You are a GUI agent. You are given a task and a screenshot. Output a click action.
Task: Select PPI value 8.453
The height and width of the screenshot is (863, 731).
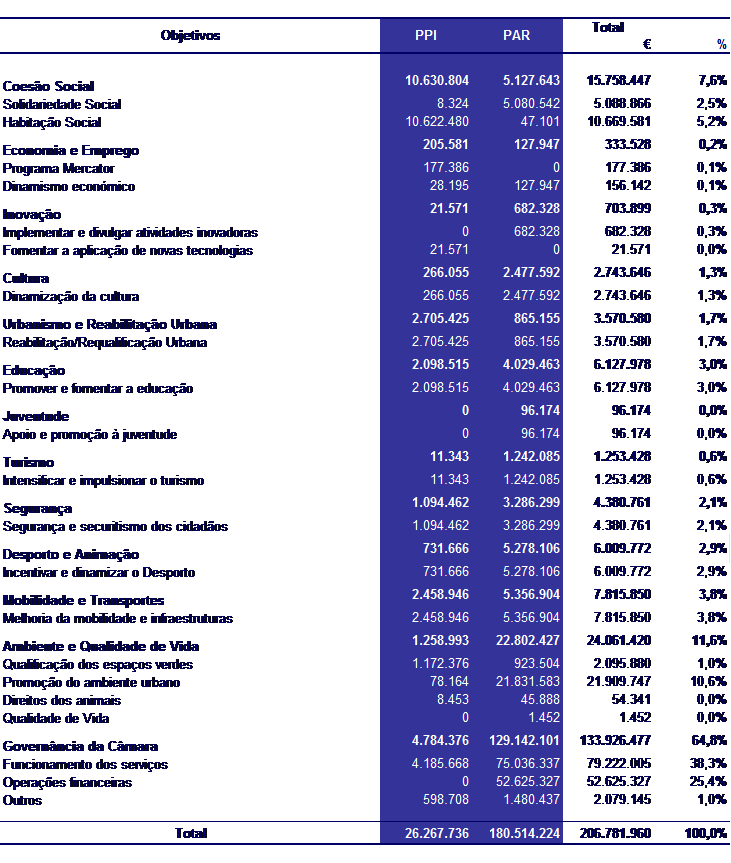coord(453,700)
